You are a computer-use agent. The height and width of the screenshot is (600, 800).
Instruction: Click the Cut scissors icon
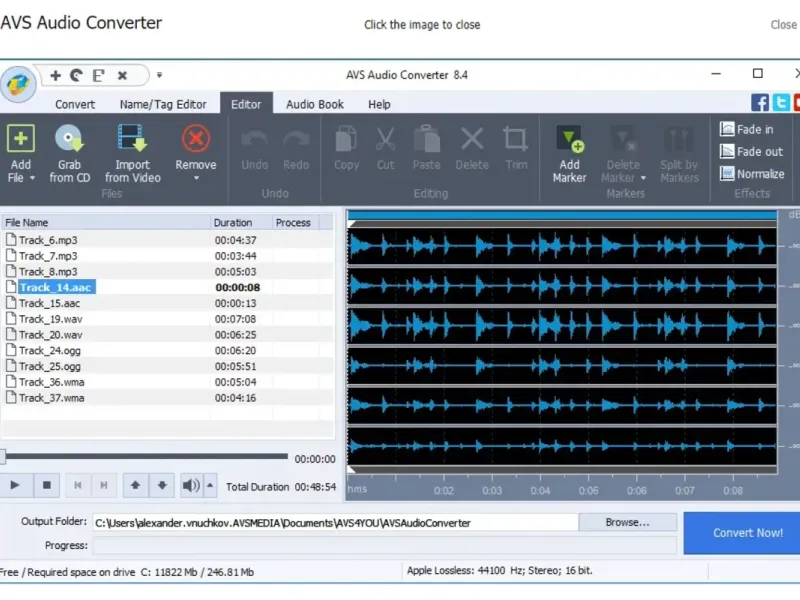[385, 139]
